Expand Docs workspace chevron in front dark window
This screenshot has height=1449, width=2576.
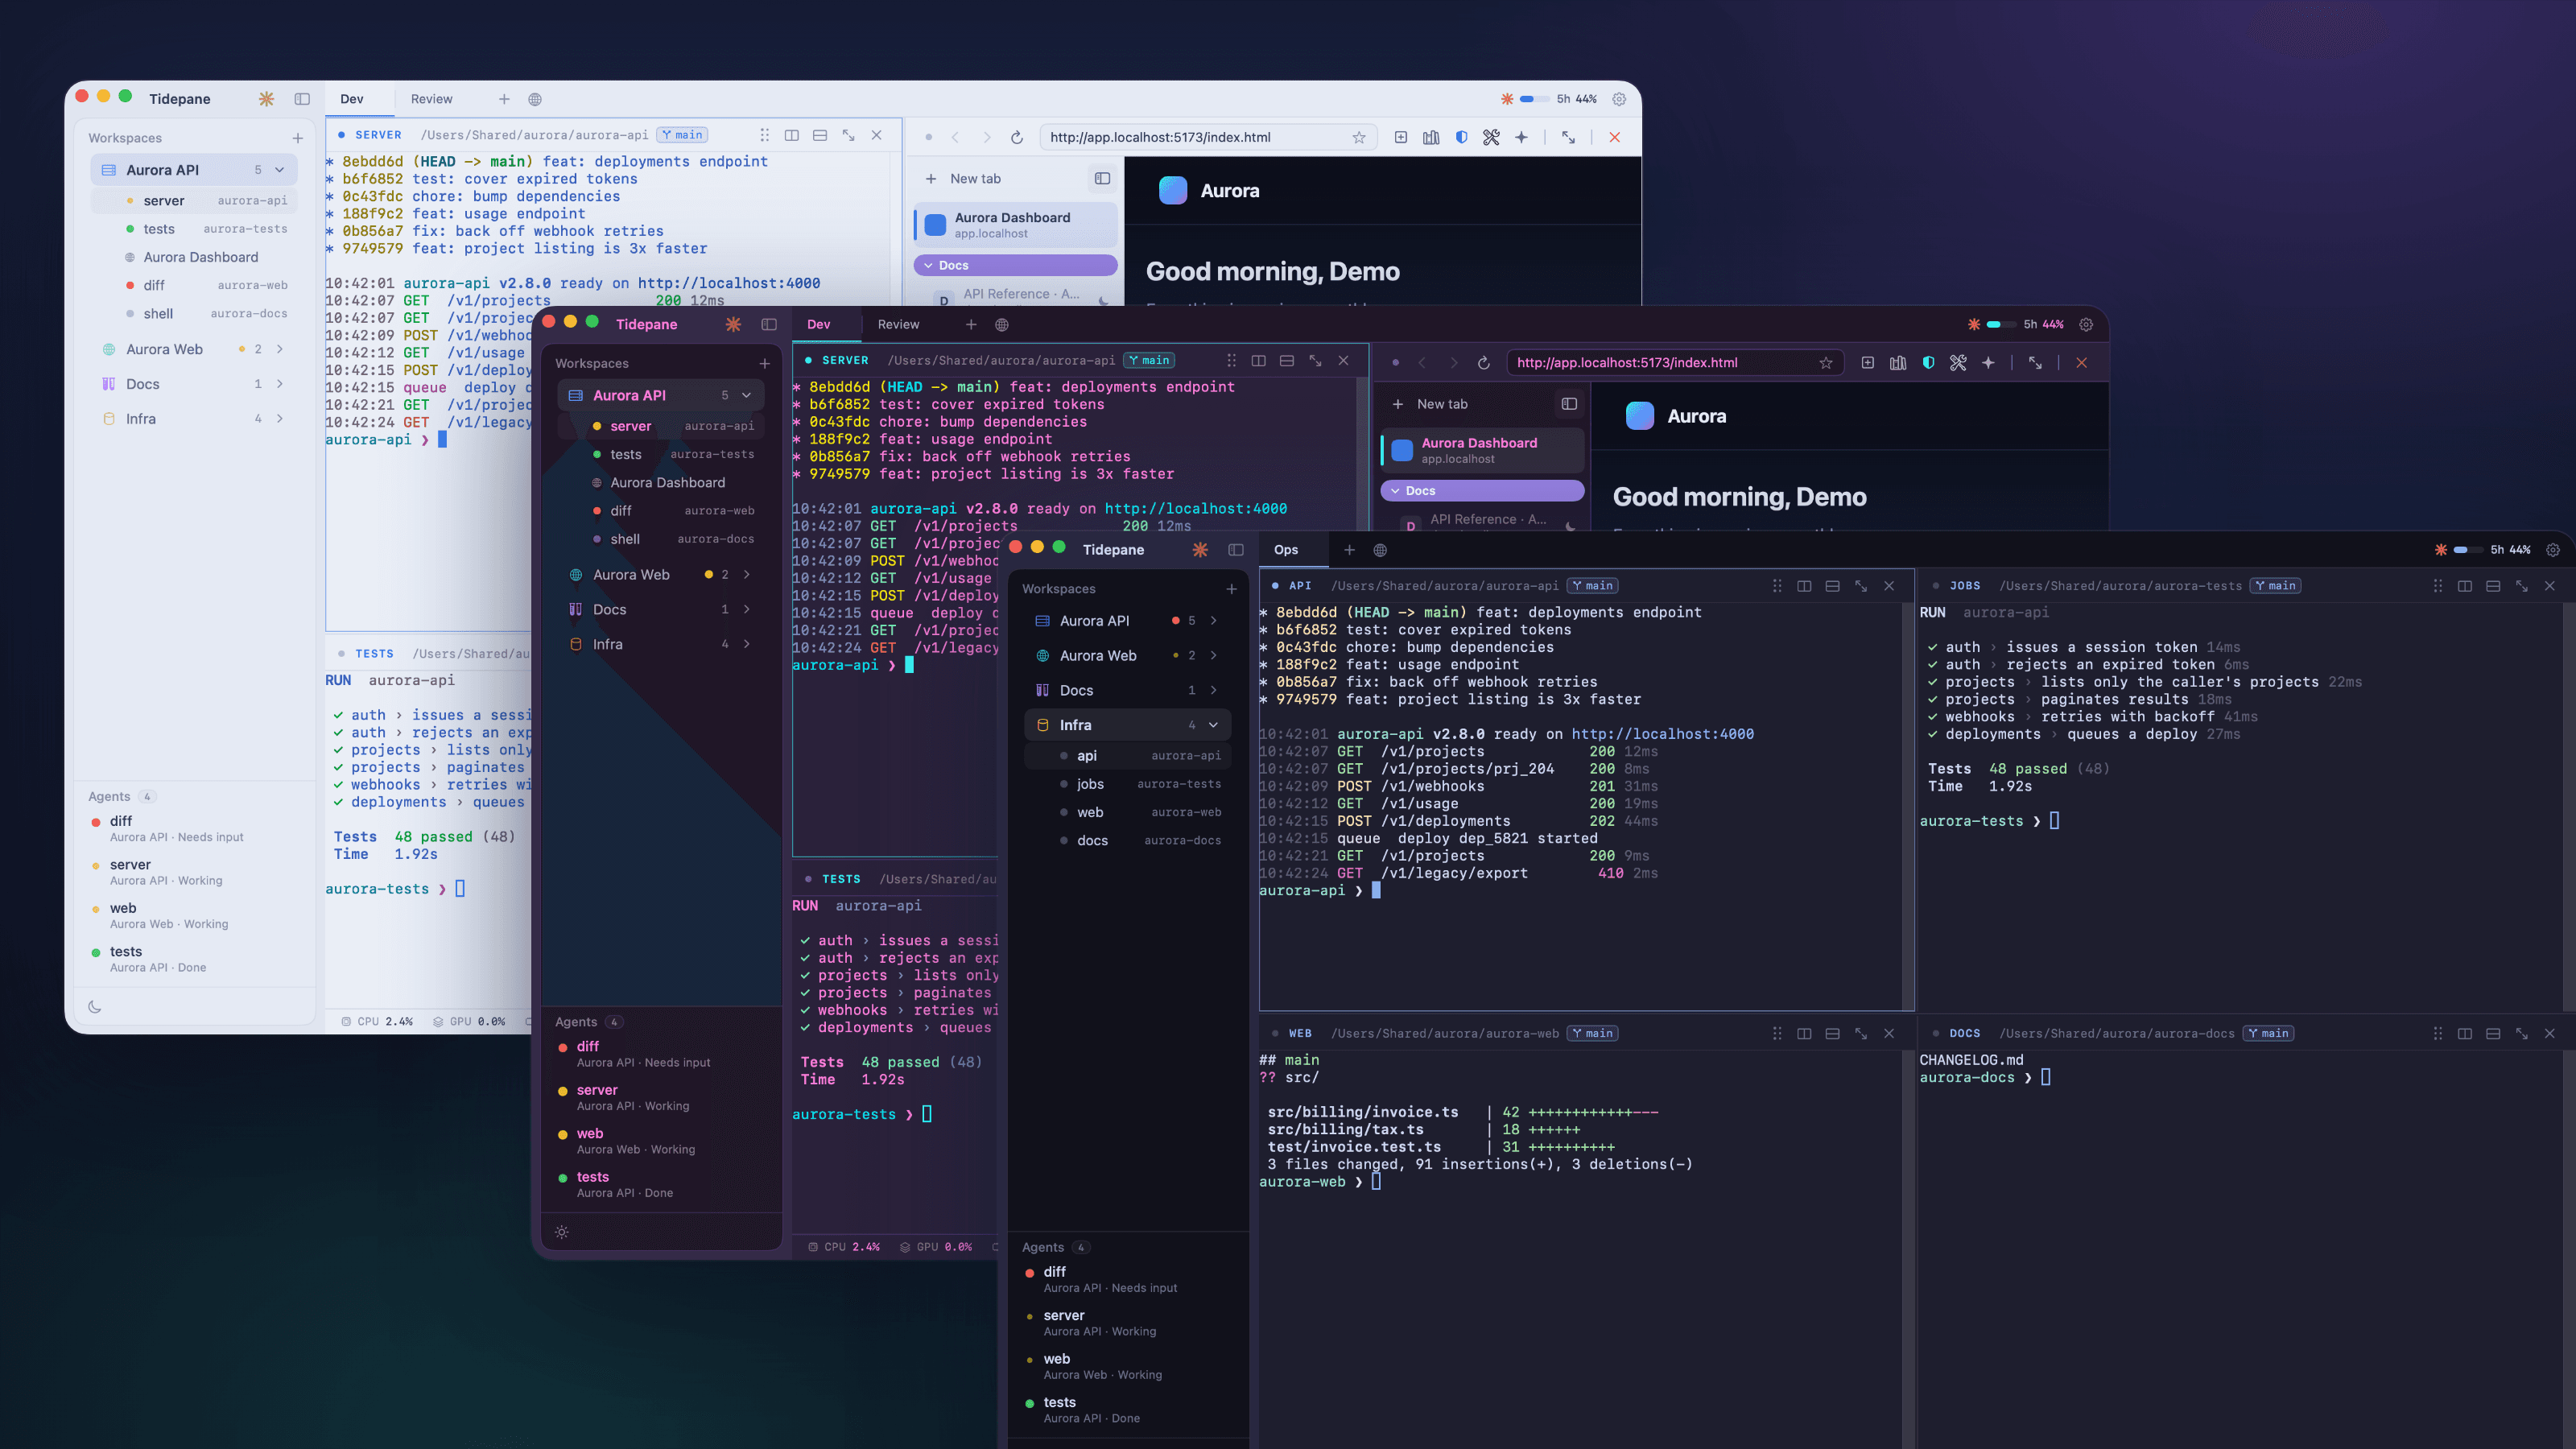point(1214,690)
